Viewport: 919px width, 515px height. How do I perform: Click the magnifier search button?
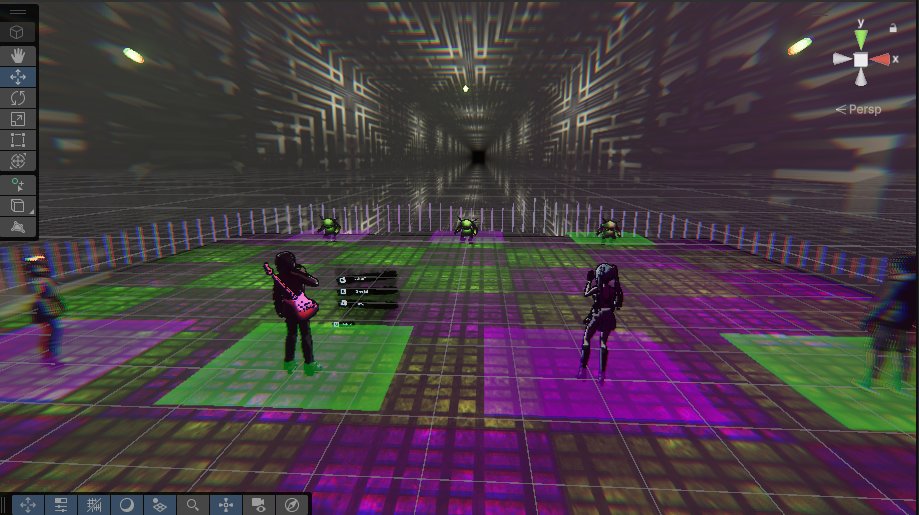coord(192,504)
